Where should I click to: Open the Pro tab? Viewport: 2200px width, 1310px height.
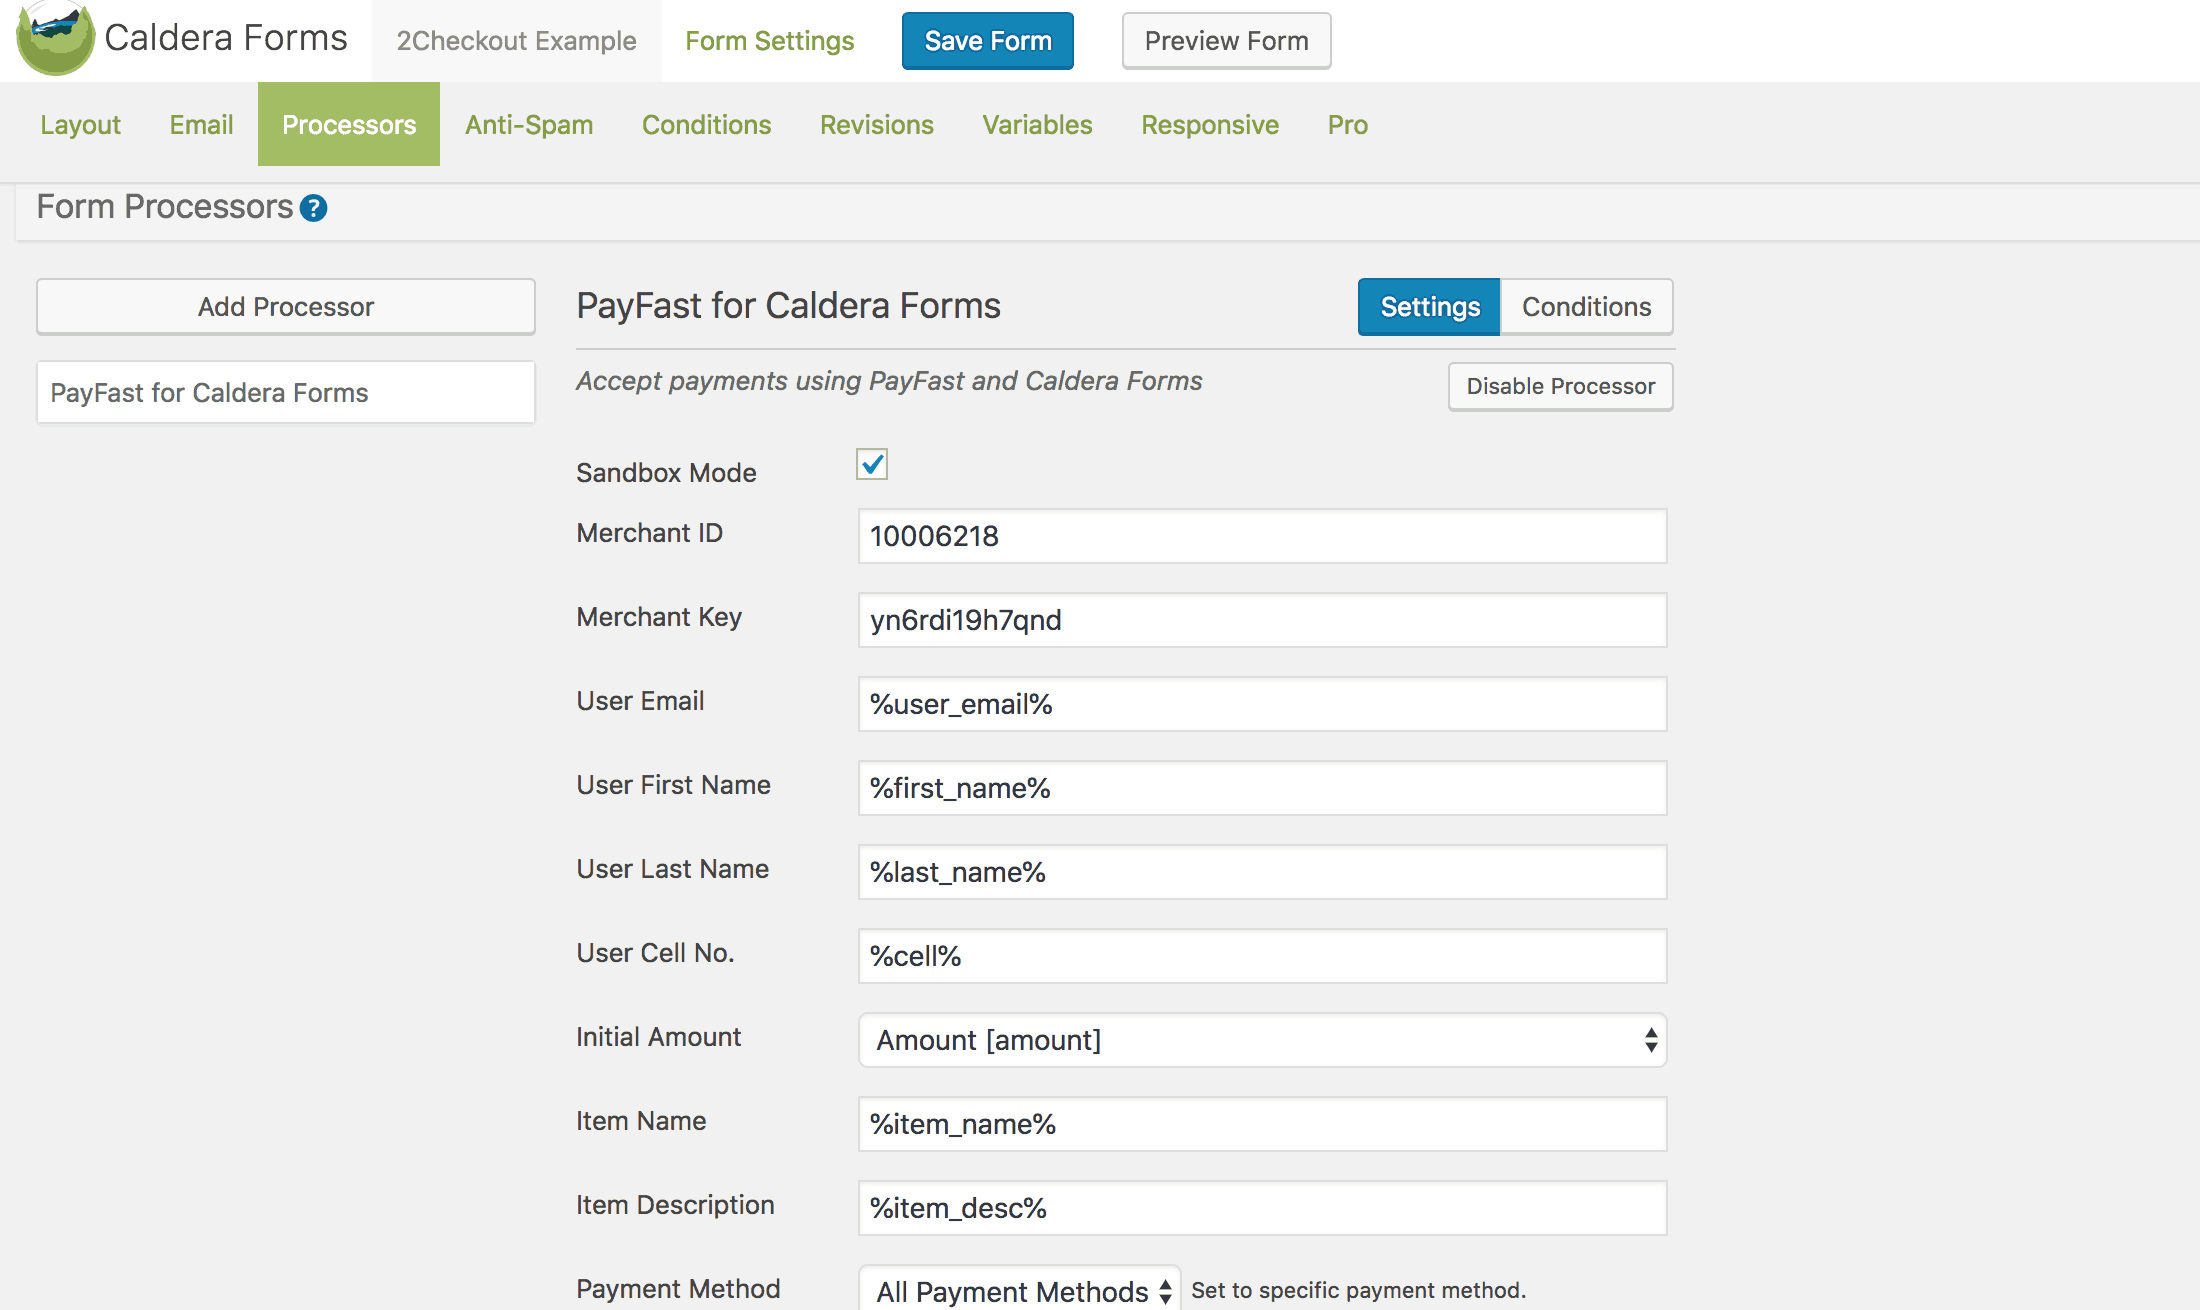click(x=1348, y=125)
